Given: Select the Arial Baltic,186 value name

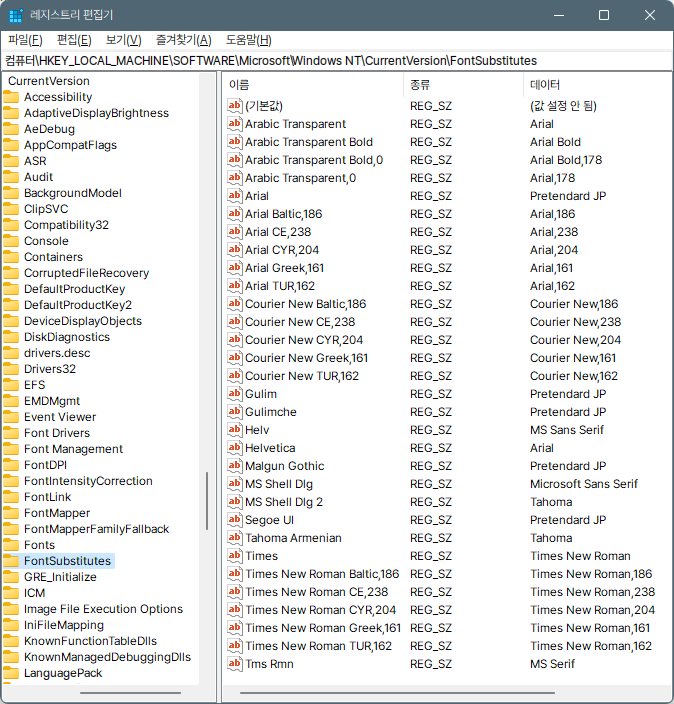Looking at the screenshot, I should coord(283,214).
